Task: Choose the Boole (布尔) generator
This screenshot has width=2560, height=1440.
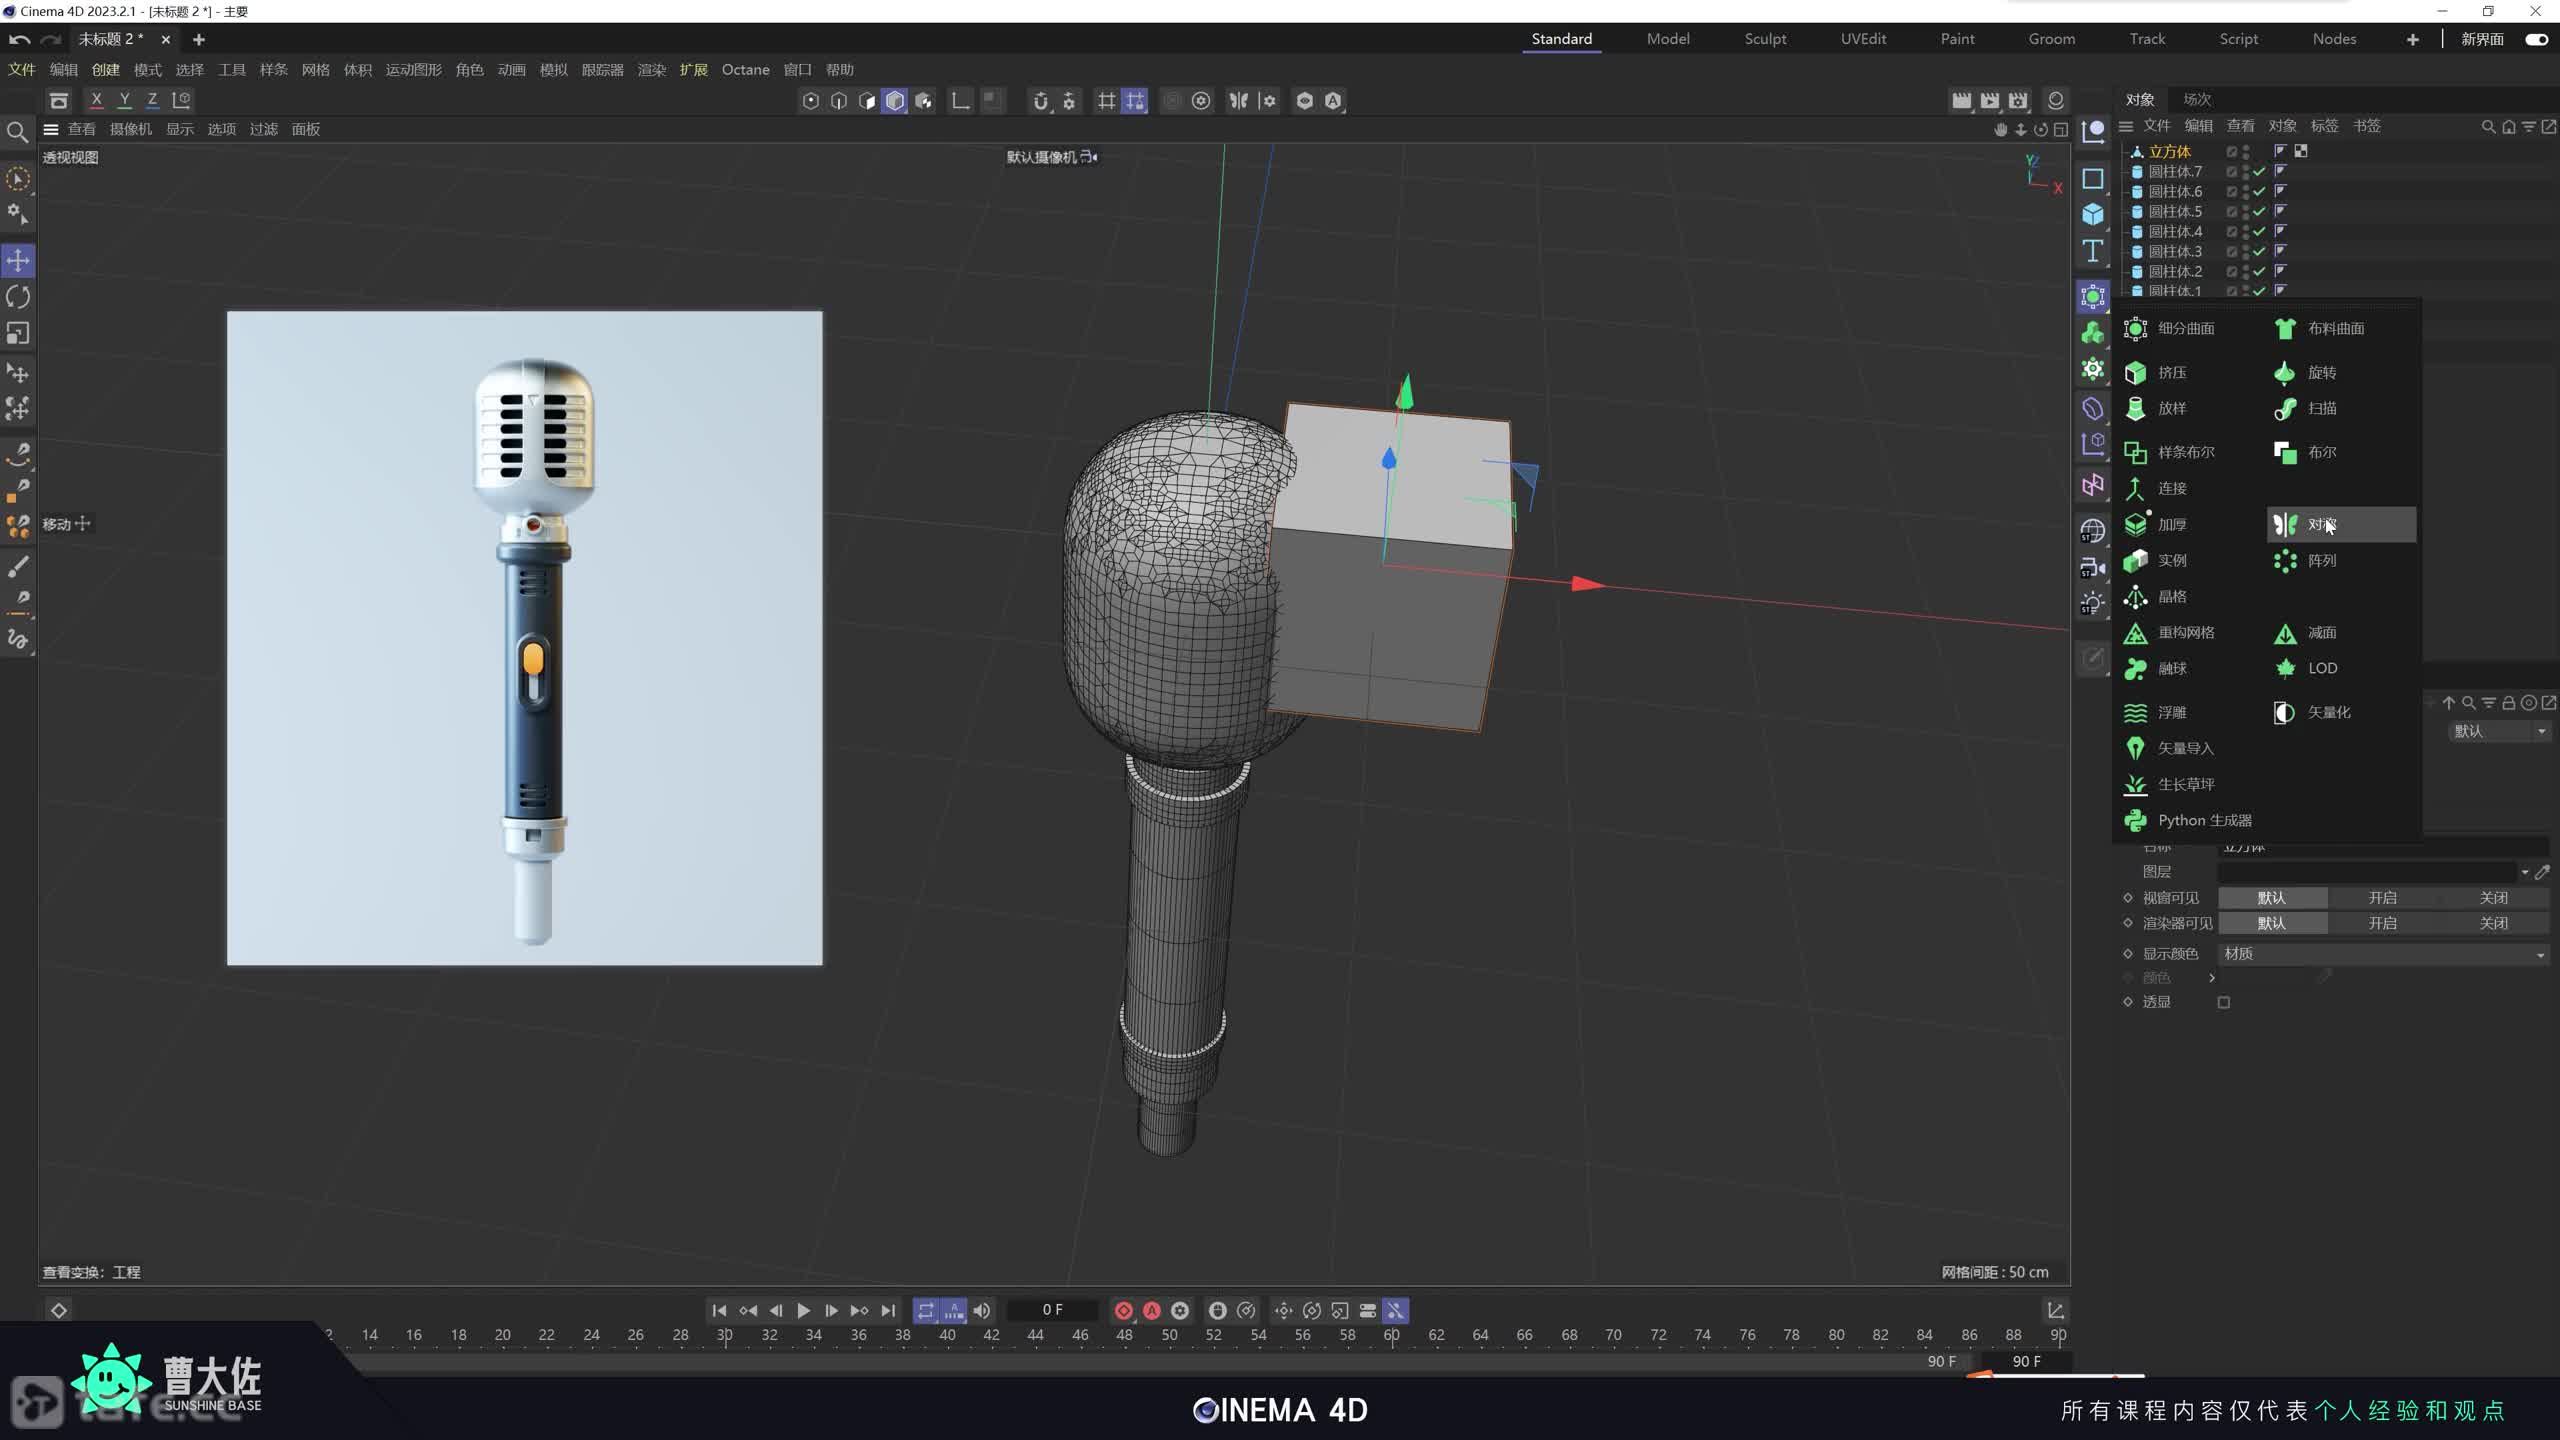Action: click(x=2320, y=452)
